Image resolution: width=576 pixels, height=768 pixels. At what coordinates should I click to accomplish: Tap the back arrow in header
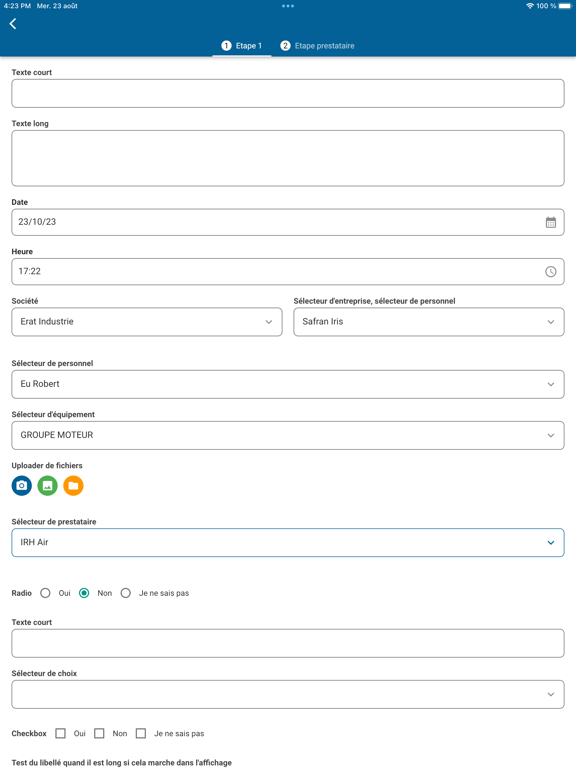pyautogui.click(x=13, y=24)
